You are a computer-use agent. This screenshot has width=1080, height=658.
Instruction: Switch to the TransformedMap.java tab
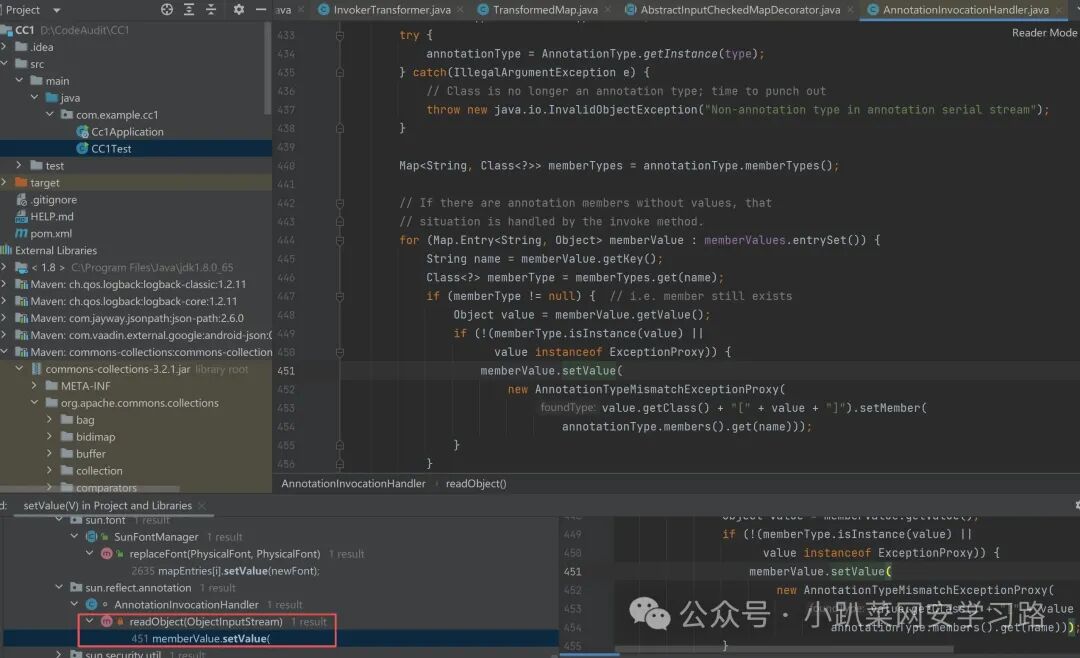(544, 10)
